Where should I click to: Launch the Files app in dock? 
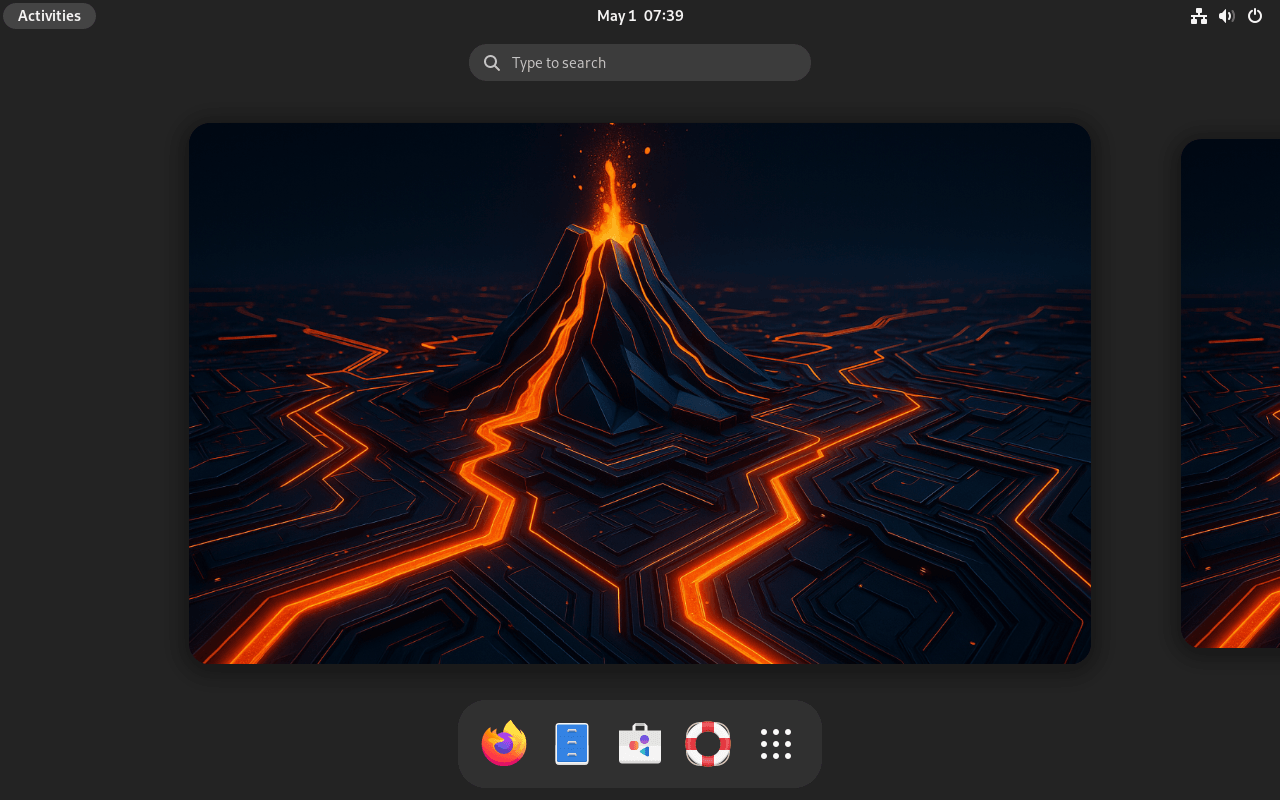tap(572, 744)
